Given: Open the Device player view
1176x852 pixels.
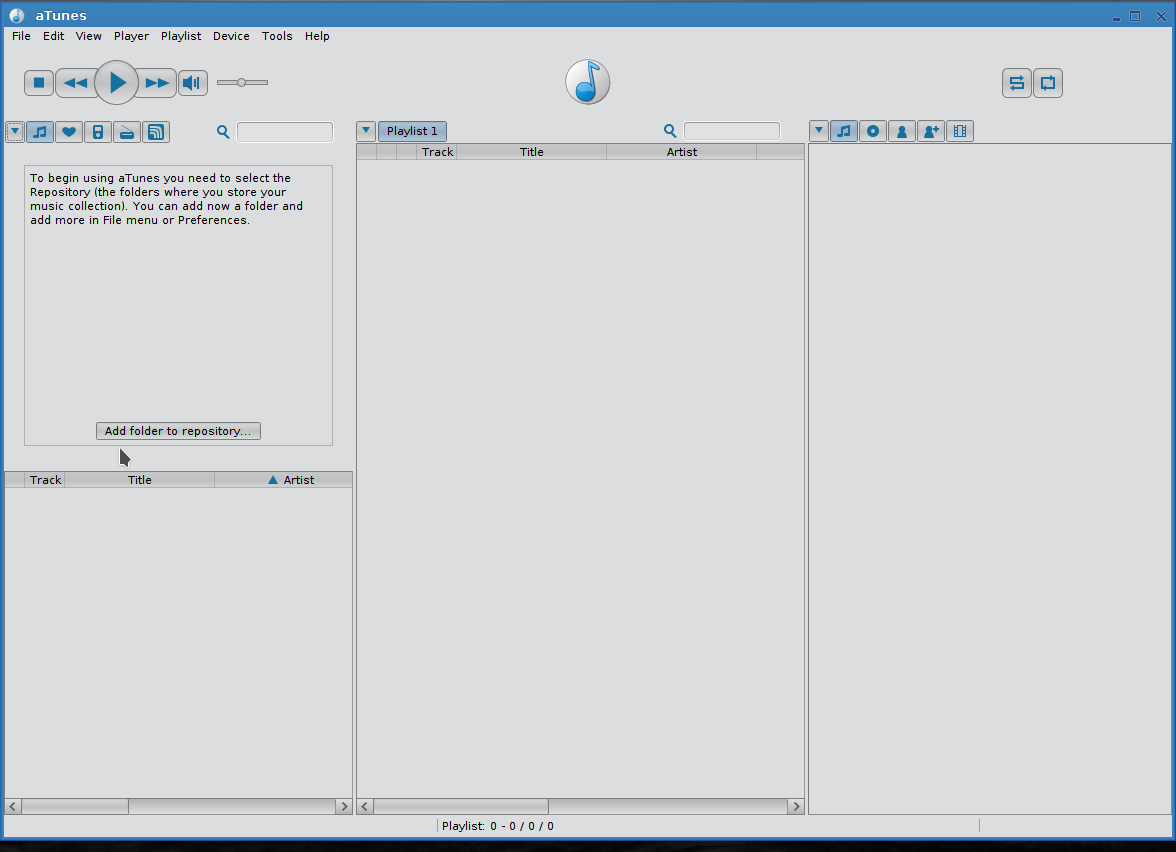Looking at the screenshot, I should 98,132.
